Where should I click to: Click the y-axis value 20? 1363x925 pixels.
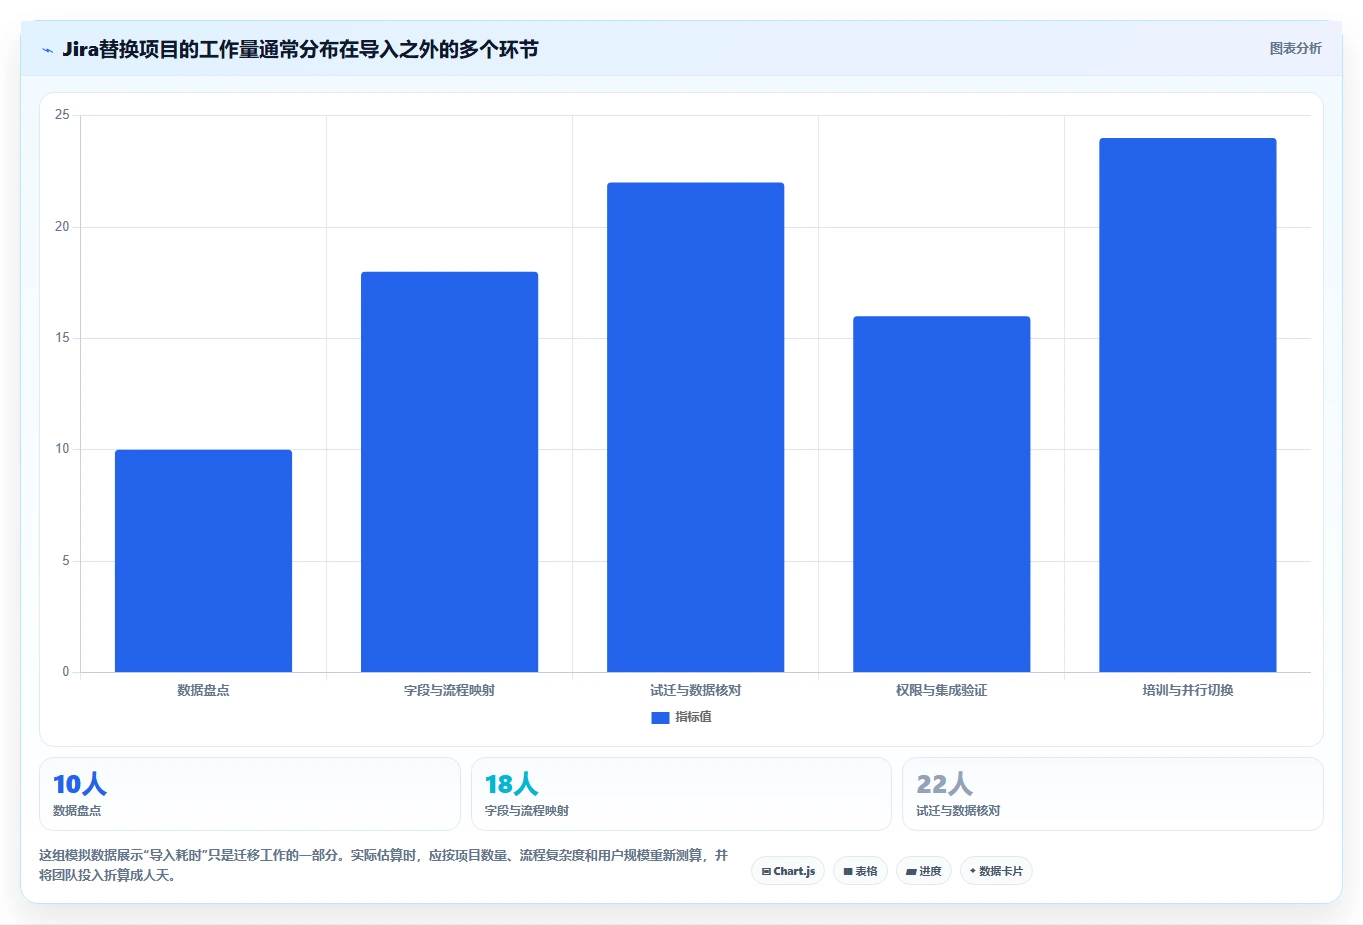click(x=62, y=227)
